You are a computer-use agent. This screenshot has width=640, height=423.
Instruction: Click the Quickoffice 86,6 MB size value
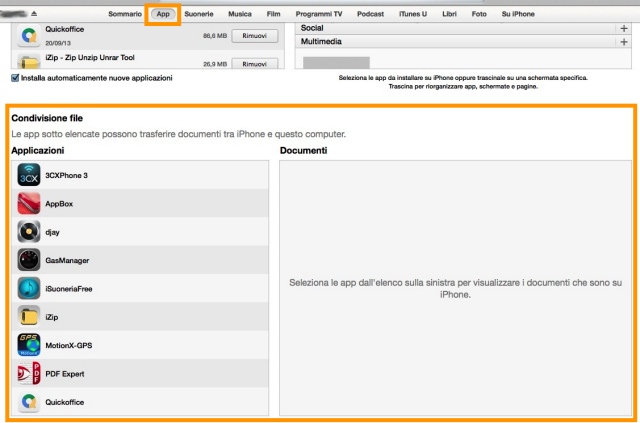click(215, 36)
